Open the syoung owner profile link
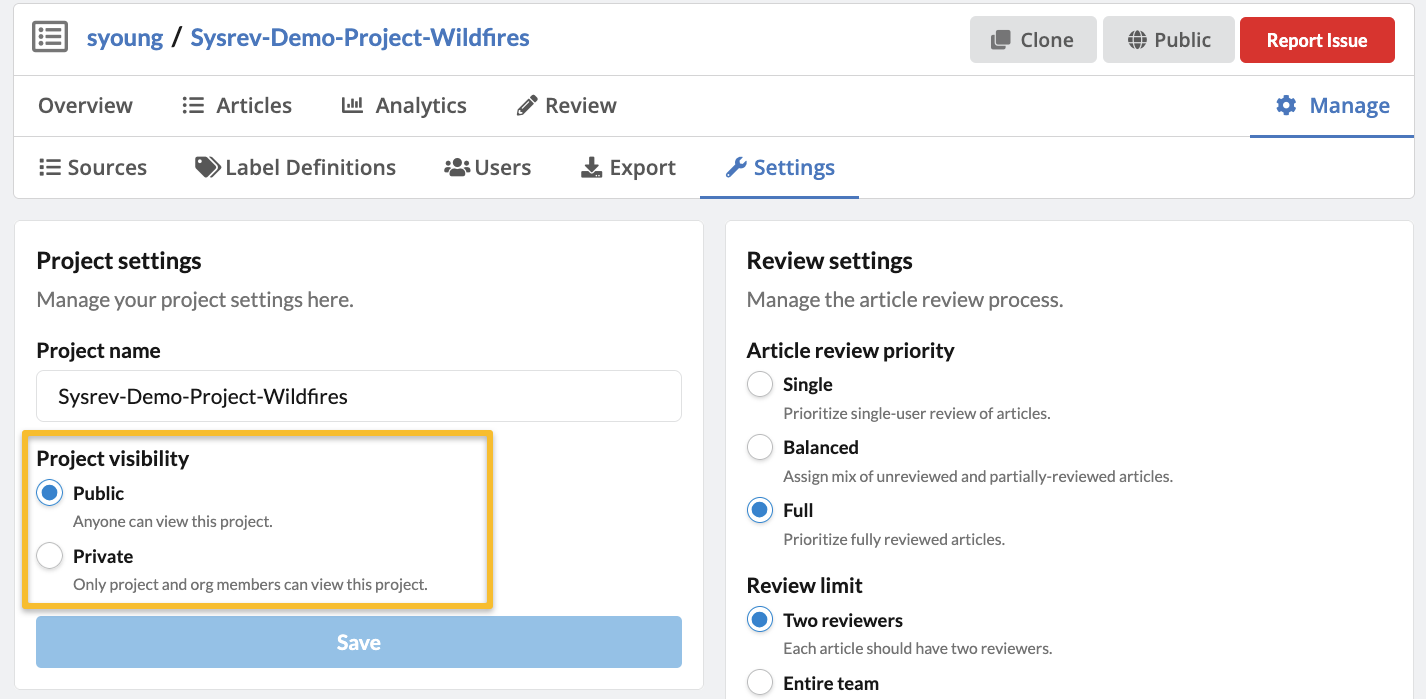The image size is (1426, 699). point(124,38)
